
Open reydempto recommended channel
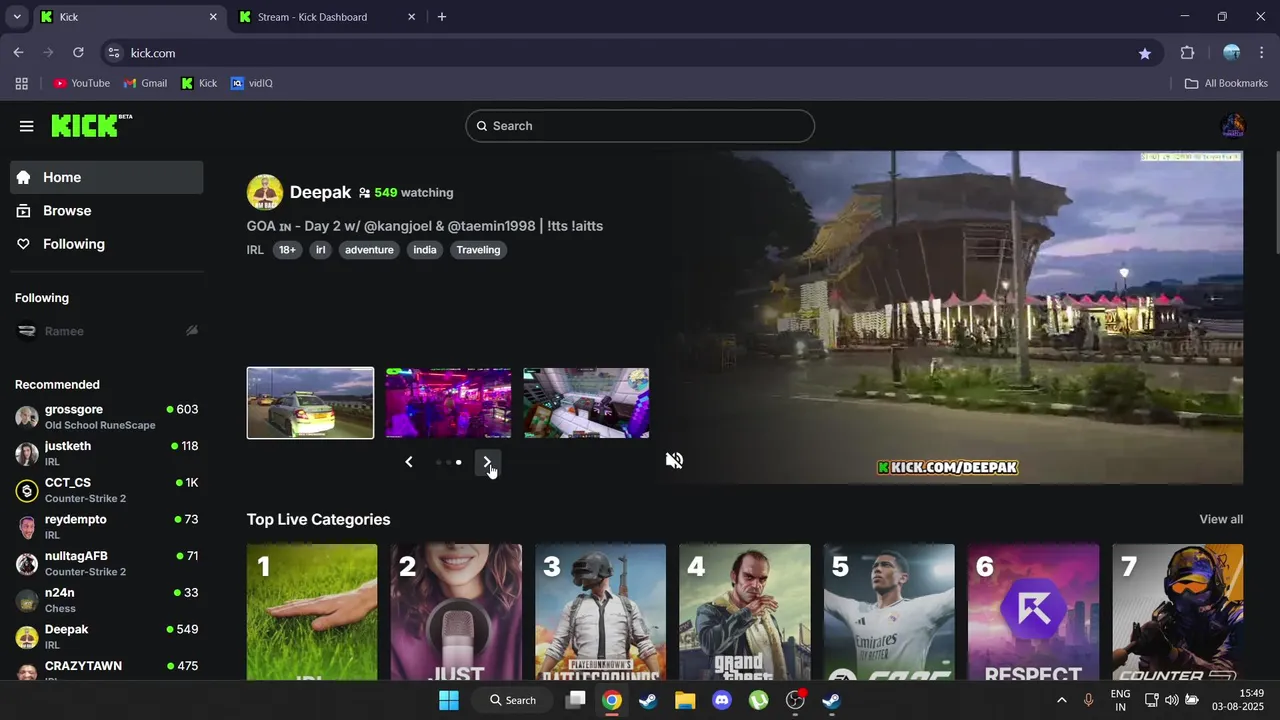tap(107, 527)
